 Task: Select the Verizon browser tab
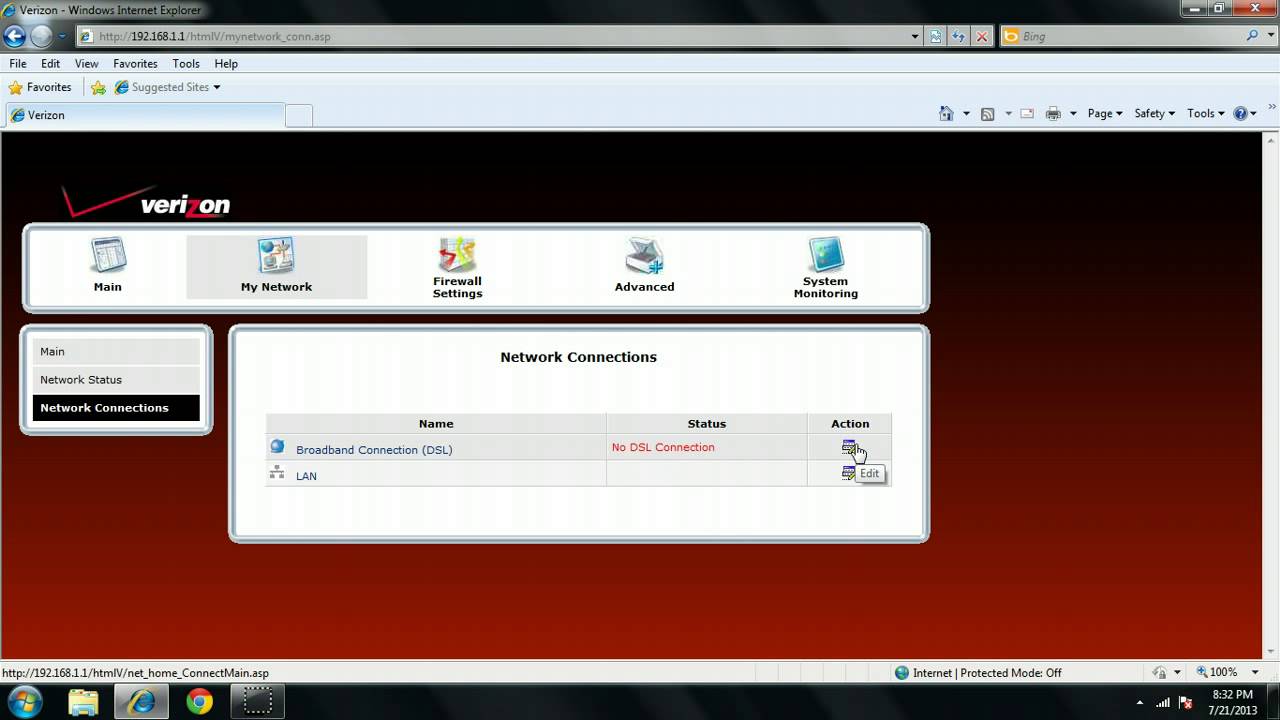click(144, 115)
